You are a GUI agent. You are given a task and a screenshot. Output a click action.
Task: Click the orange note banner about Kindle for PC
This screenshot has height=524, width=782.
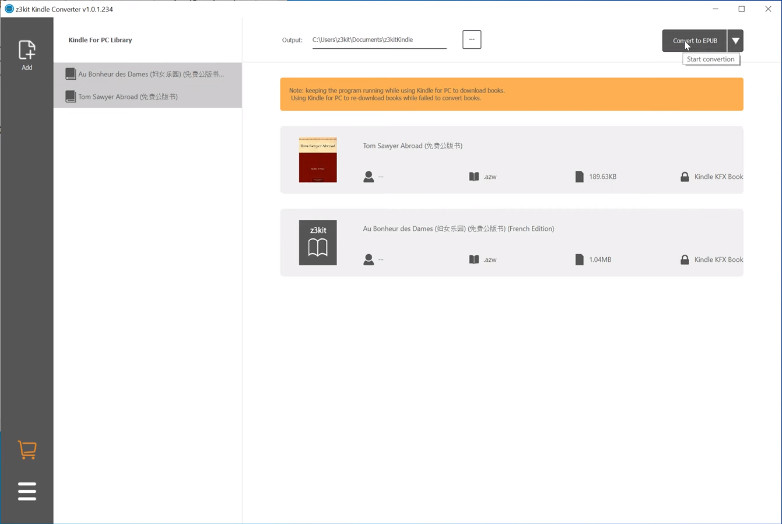click(x=512, y=94)
